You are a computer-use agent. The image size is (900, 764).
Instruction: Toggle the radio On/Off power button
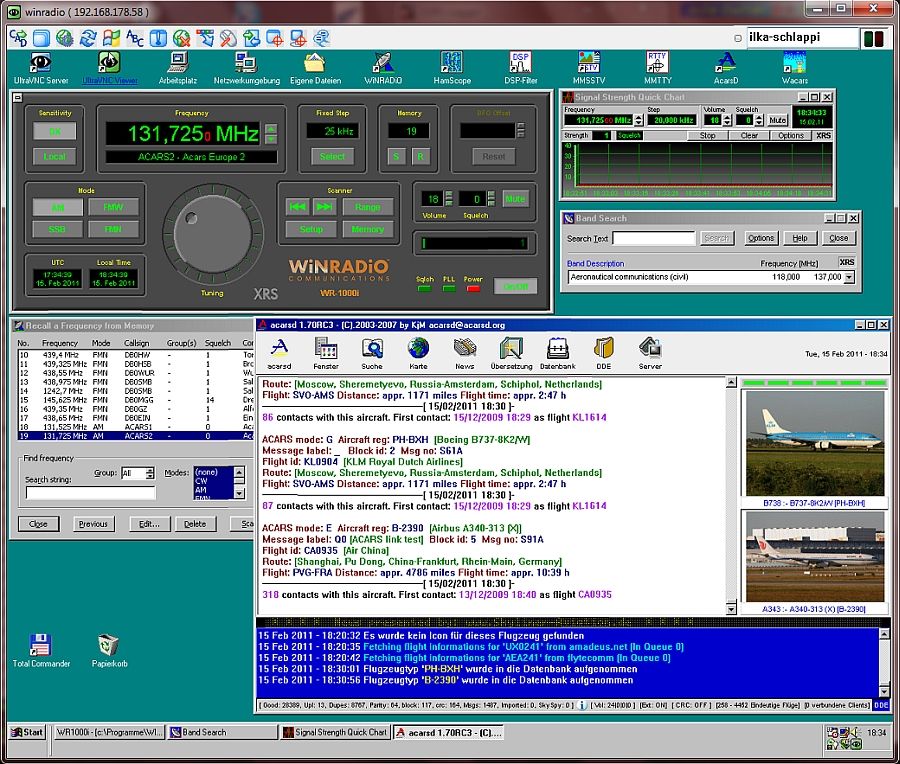pyautogui.click(x=515, y=286)
